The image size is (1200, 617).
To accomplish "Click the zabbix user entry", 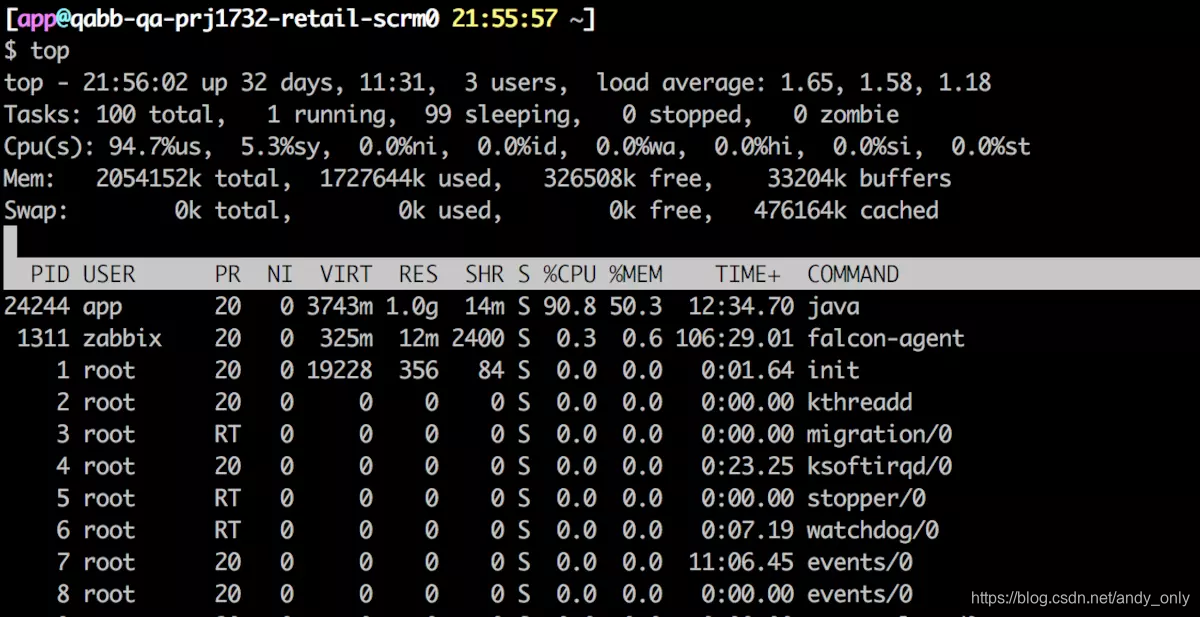I will tap(122, 338).
